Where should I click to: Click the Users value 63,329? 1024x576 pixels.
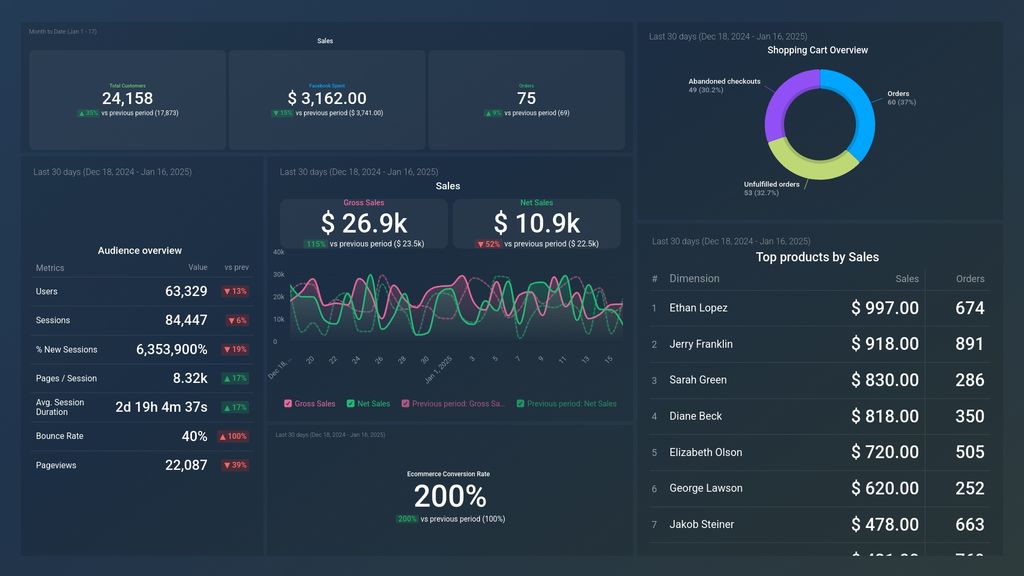[186, 291]
